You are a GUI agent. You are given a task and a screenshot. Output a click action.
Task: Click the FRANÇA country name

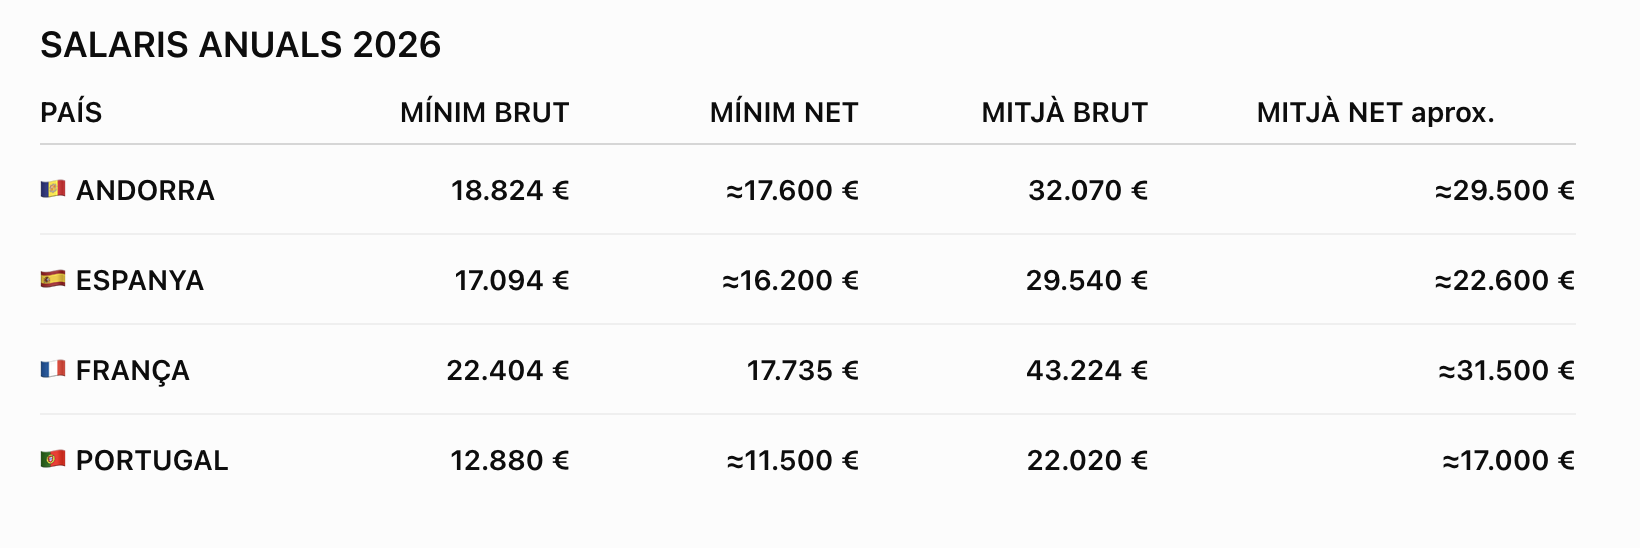(133, 370)
